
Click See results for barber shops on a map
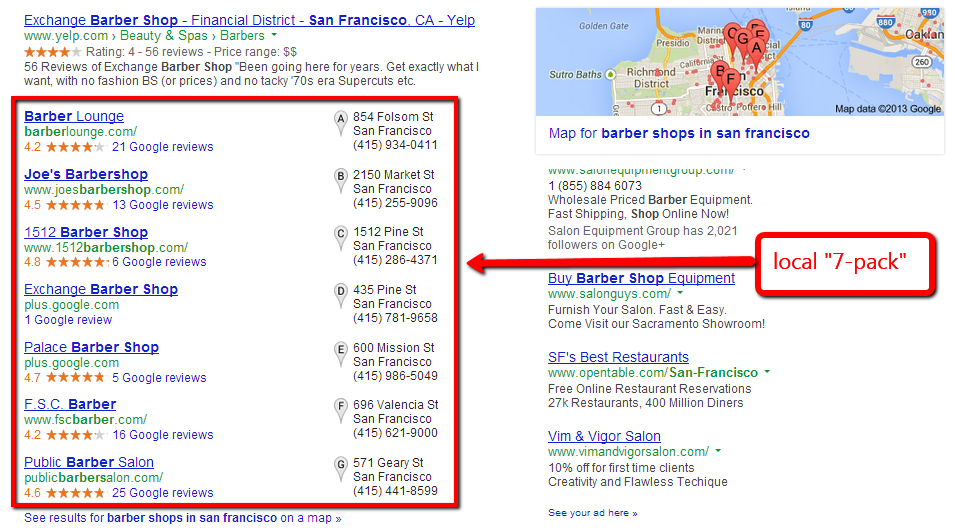tap(183, 518)
